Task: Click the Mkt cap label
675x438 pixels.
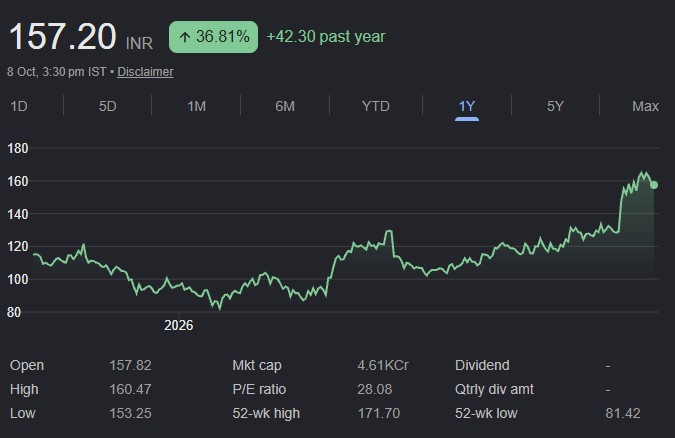Action: click(257, 365)
